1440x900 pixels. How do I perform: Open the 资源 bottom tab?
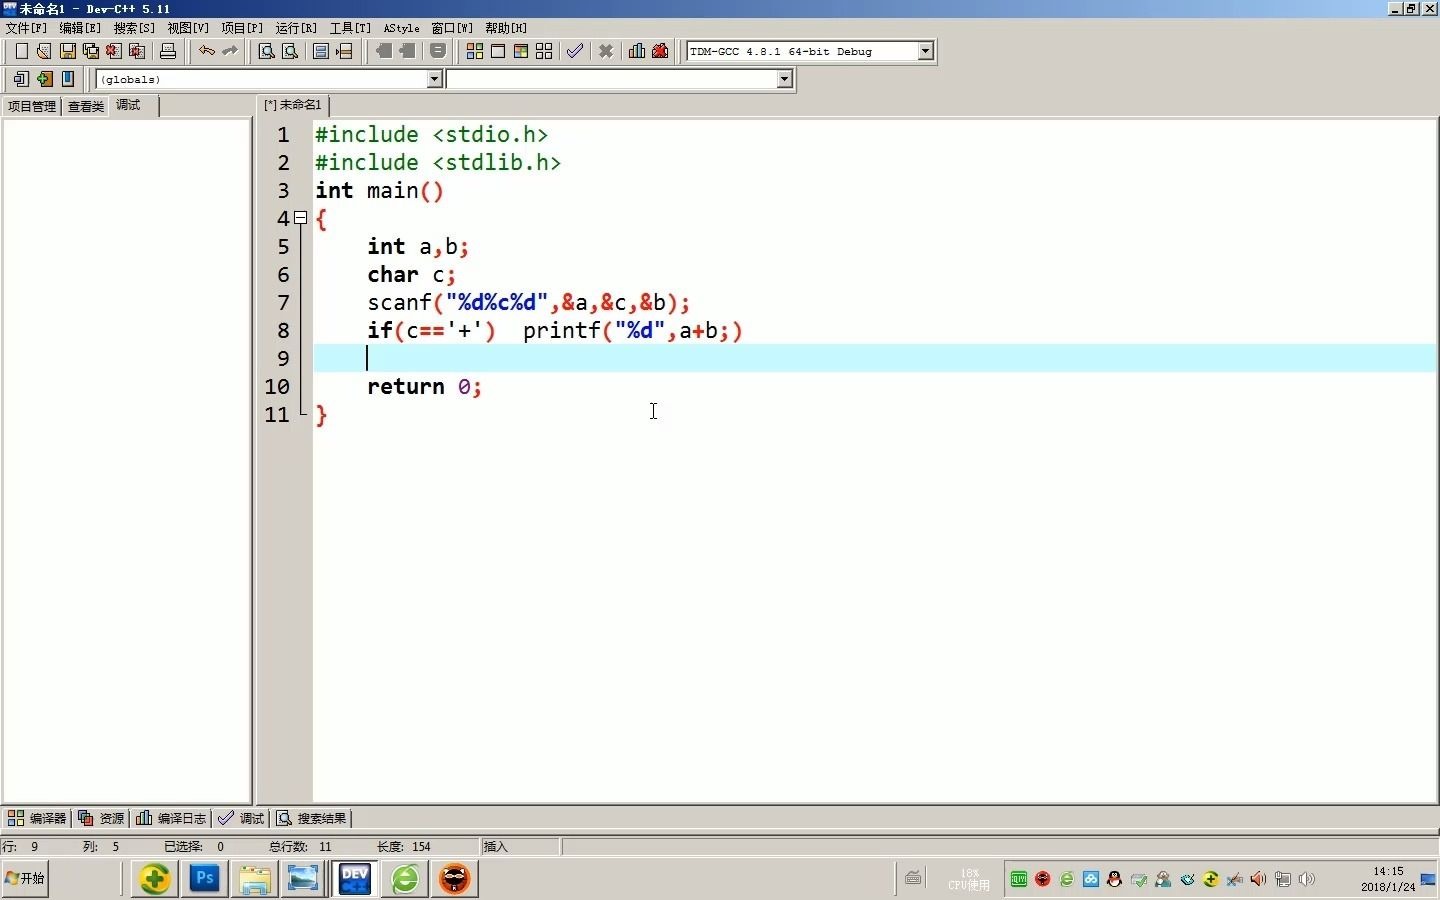coord(101,818)
